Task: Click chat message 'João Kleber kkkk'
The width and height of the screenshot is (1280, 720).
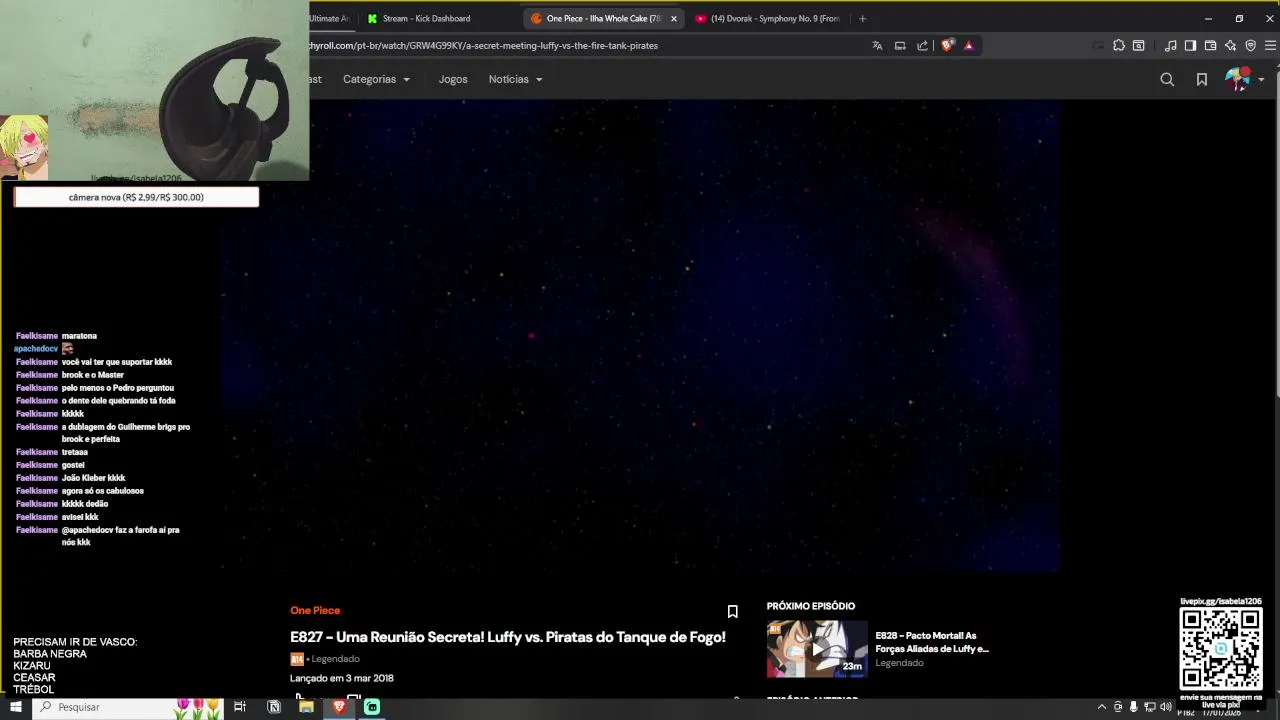Action: [x=93, y=478]
